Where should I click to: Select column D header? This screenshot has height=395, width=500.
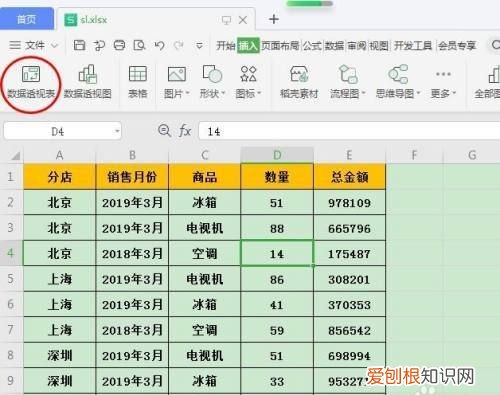[x=277, y=155]
